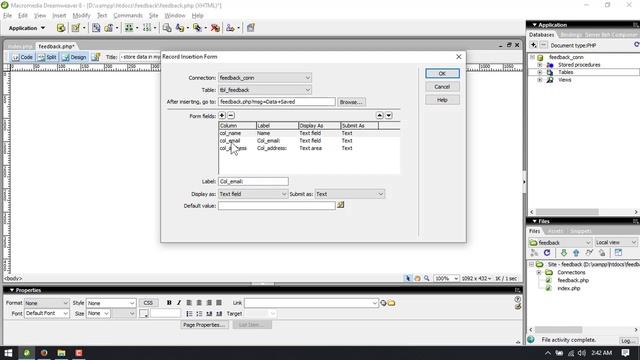Click the lightning bolt dynamic data icon beside Default value
640x360 pixels.
(340, 205)
